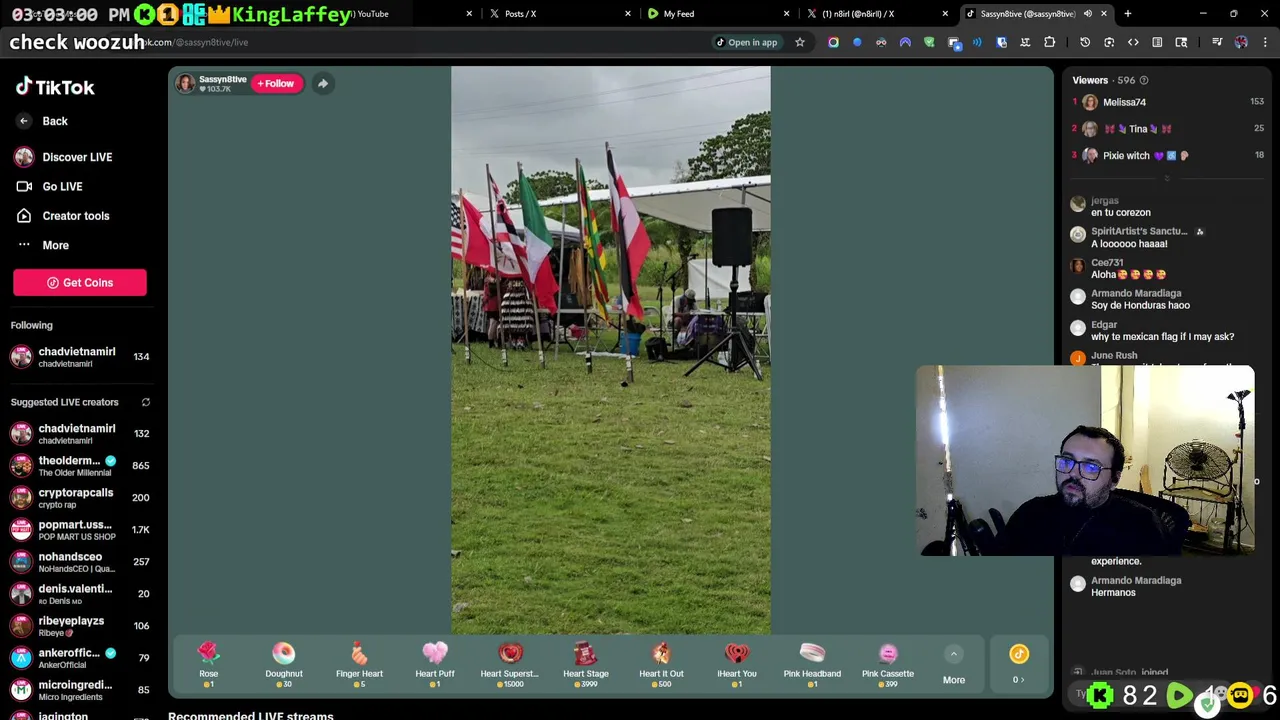
Task: Open the media controls playlist icon
Action: pyautogui.click(x=1217, y=42)
